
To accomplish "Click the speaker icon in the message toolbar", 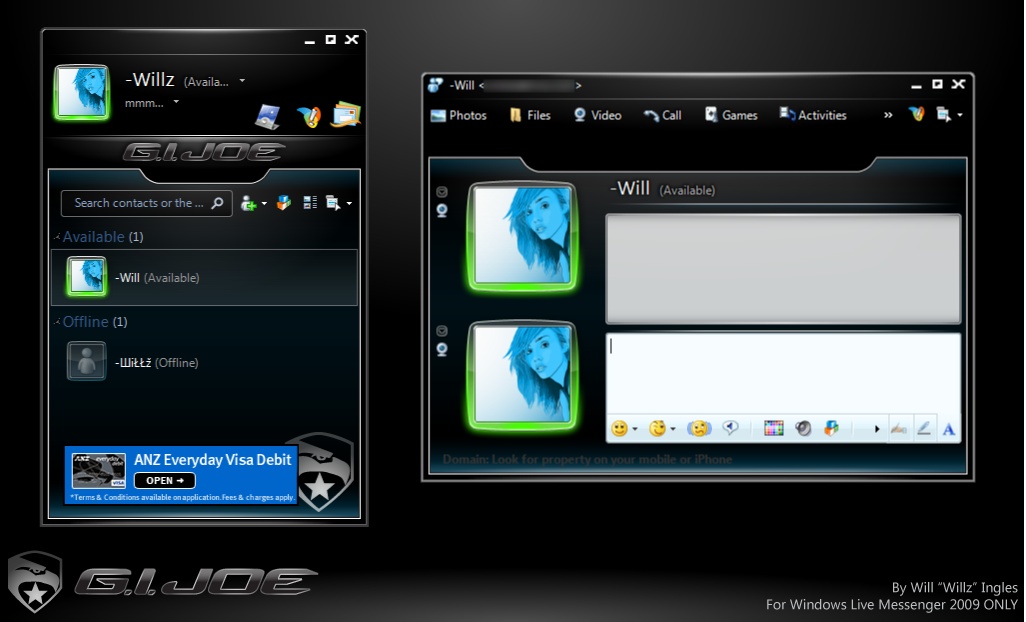I will click(x=803, y=428).
